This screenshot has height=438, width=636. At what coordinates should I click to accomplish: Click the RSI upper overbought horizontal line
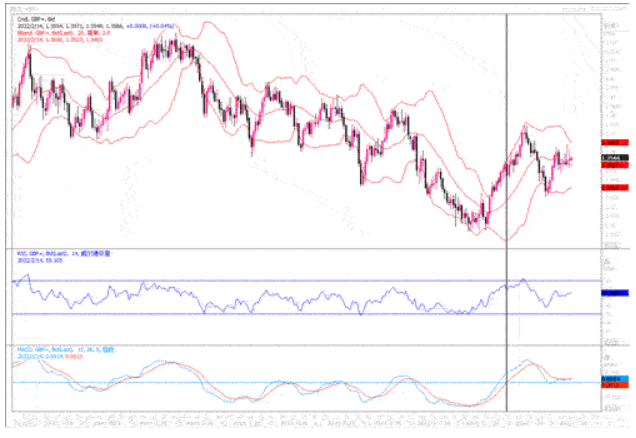[x=300, y=280]
